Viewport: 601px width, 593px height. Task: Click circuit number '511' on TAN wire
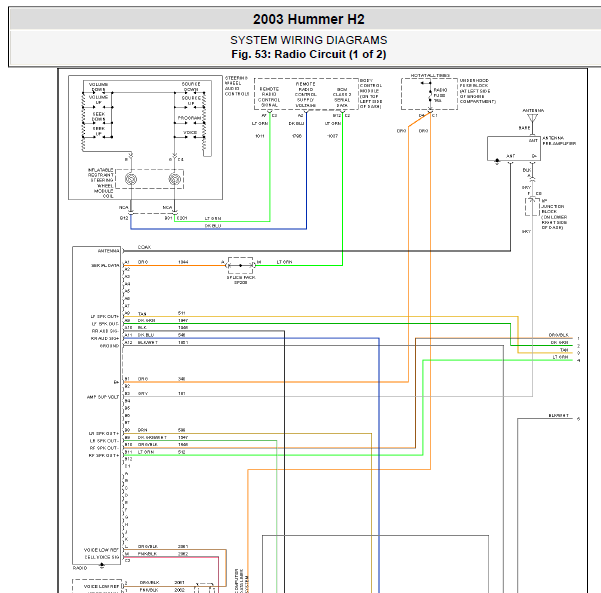click(x=182, y=313)
